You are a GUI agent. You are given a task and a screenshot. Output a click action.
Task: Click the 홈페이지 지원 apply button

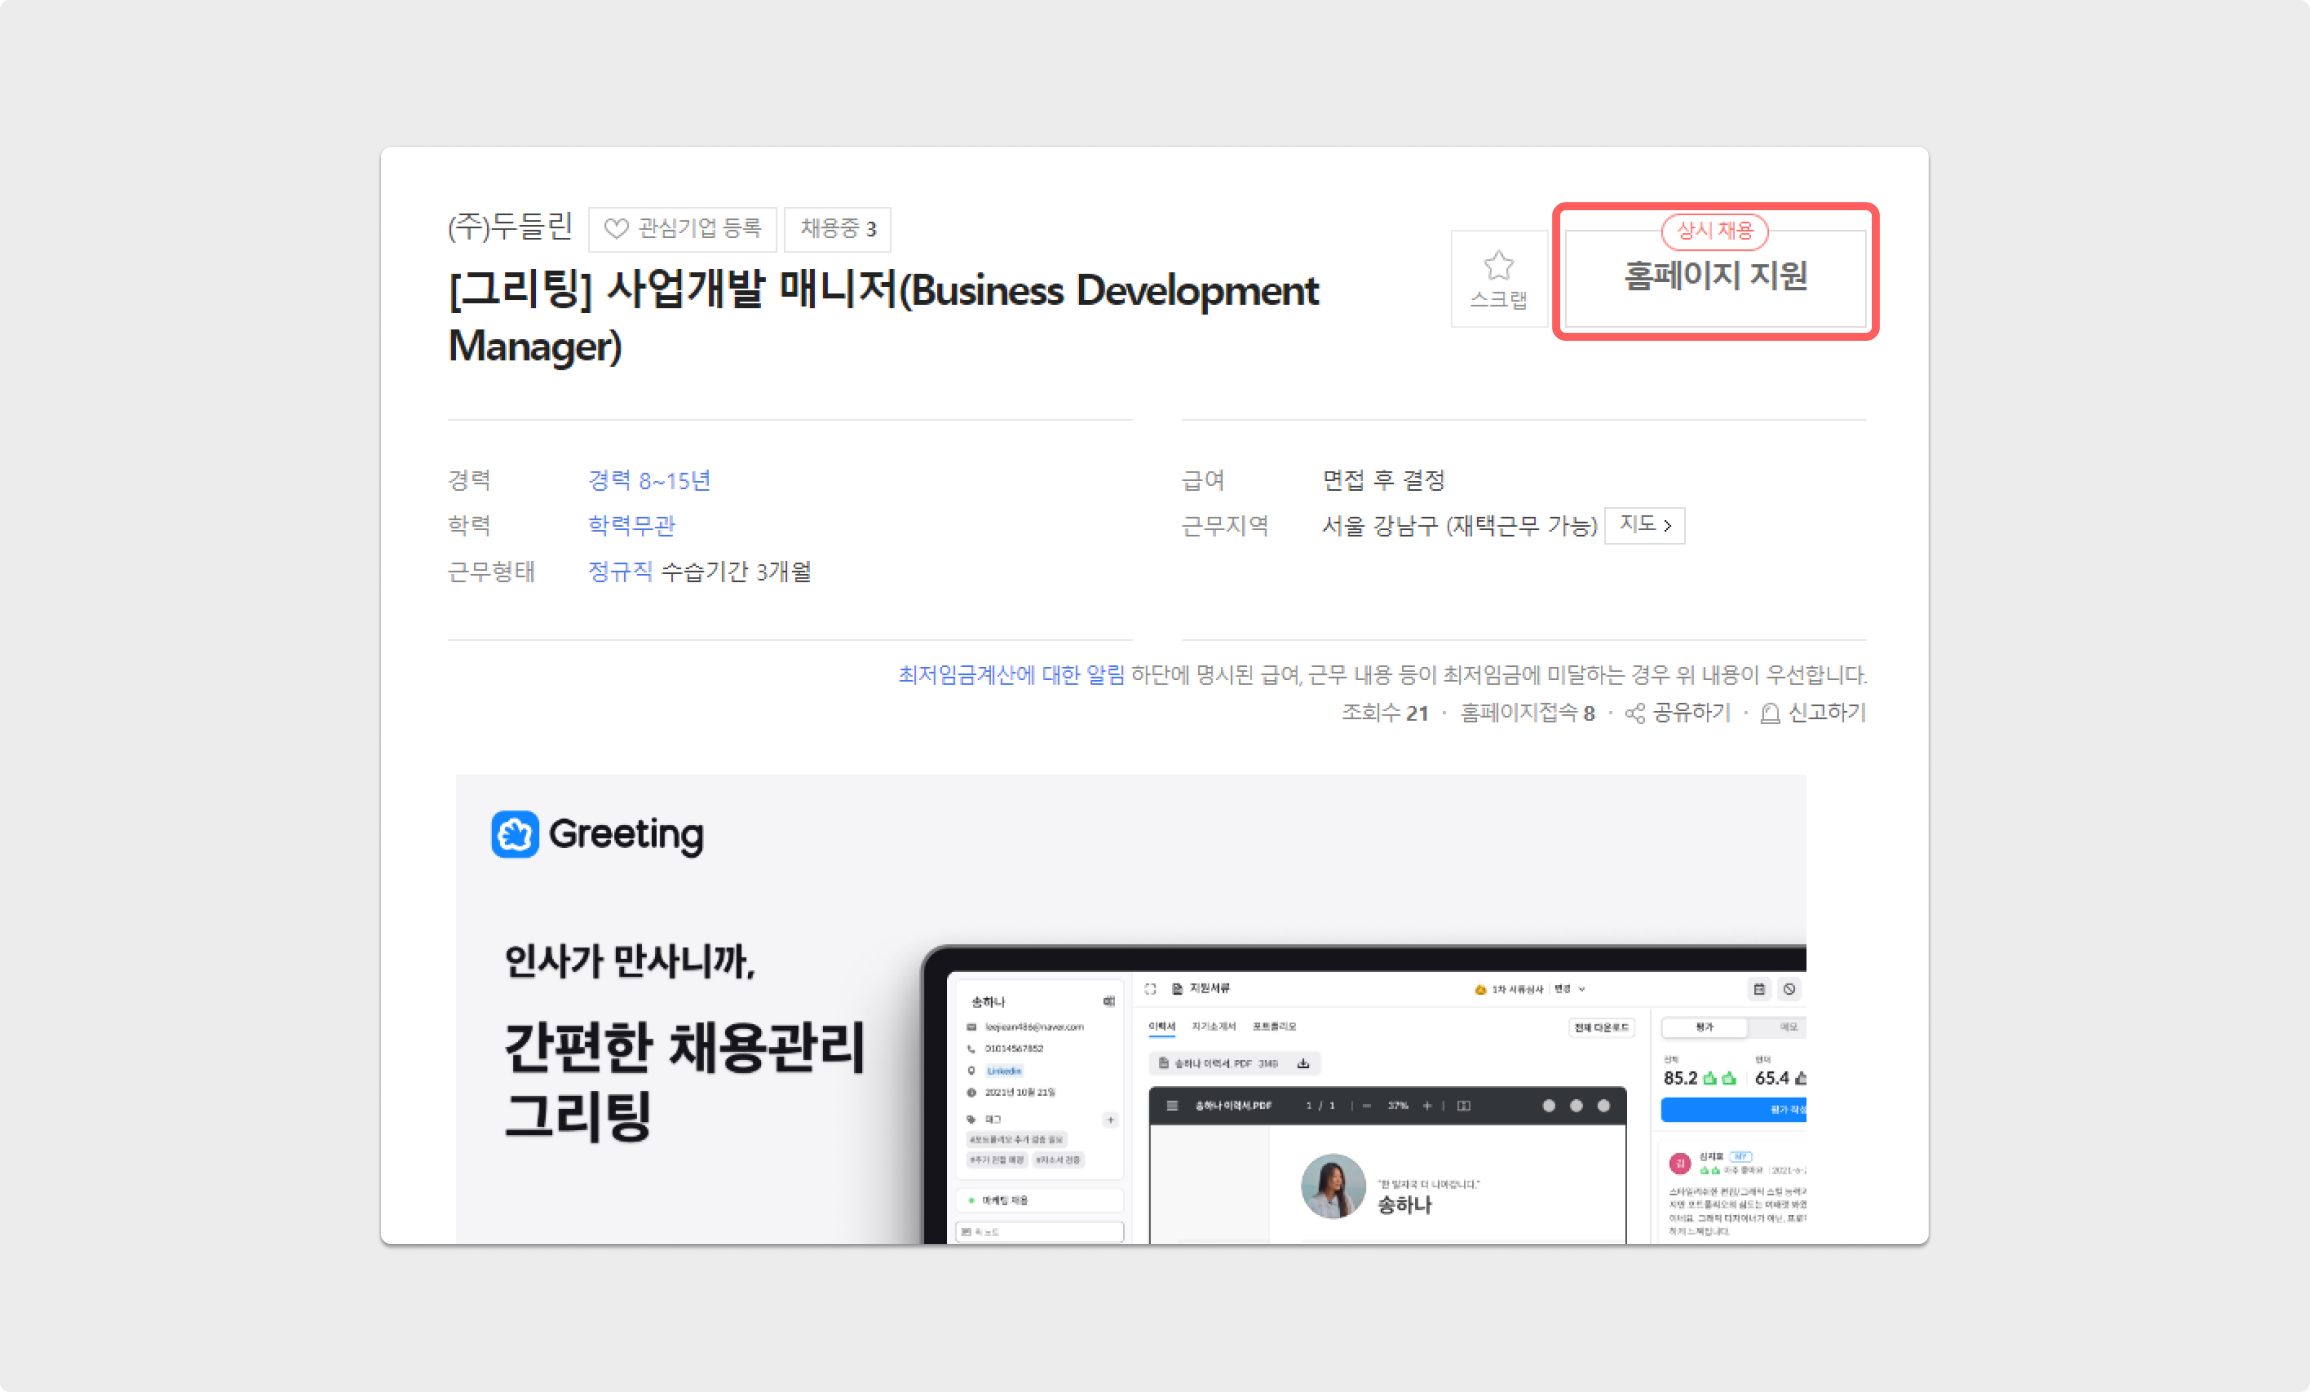1715,277
